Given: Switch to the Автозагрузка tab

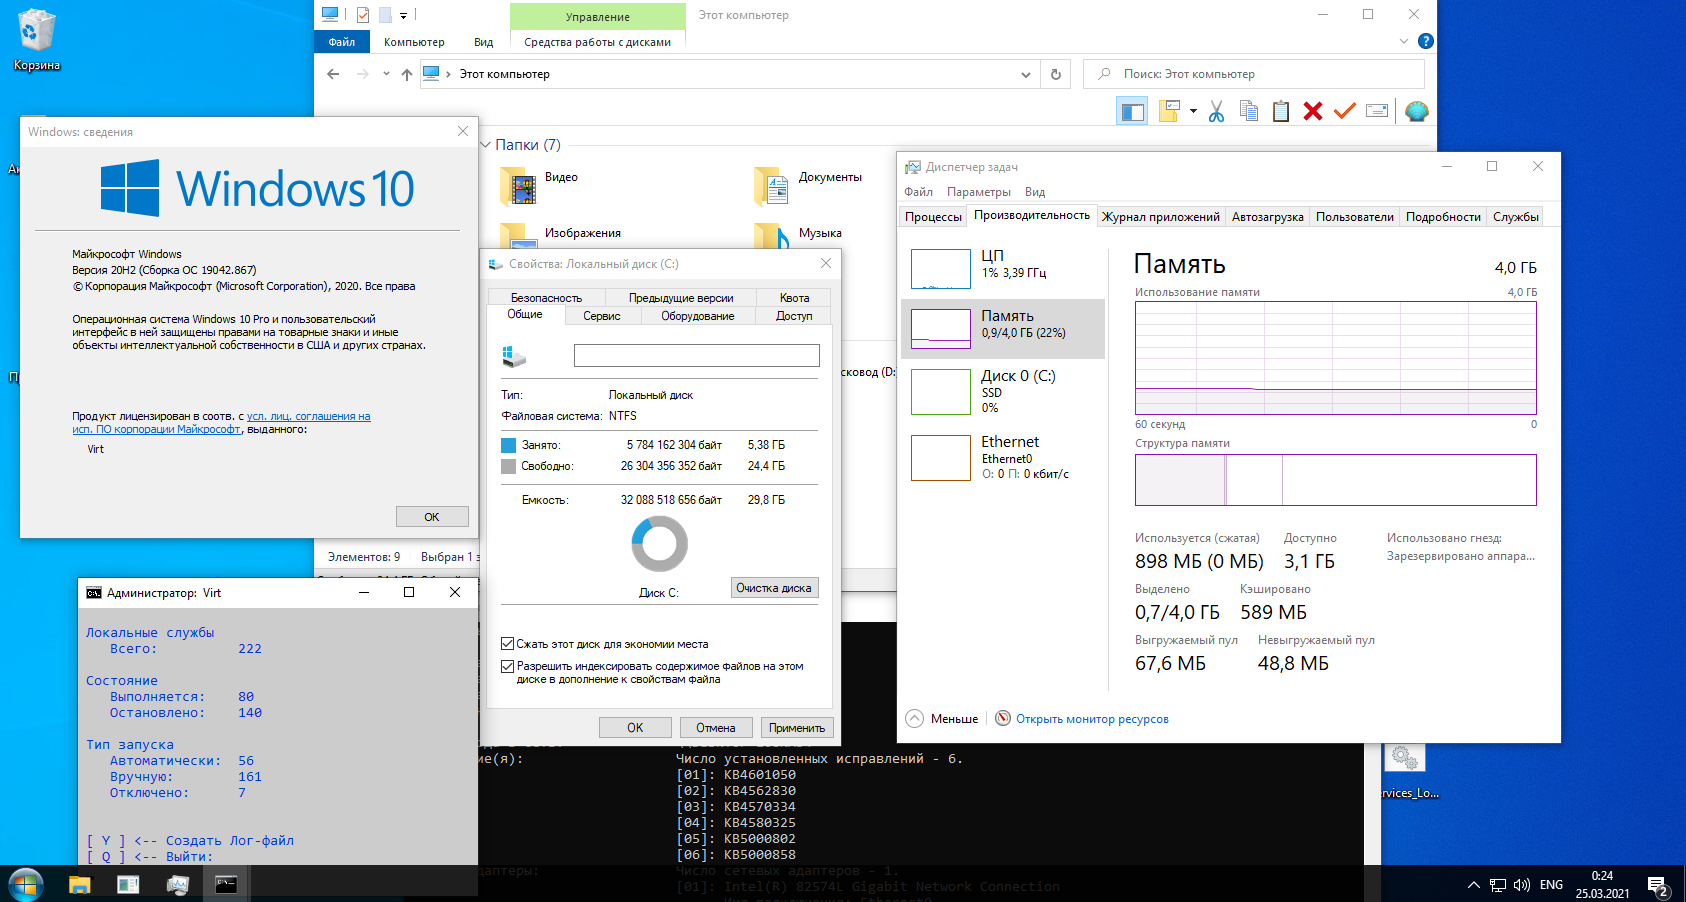Looking at the screenshot, I should pos(1267,217).
